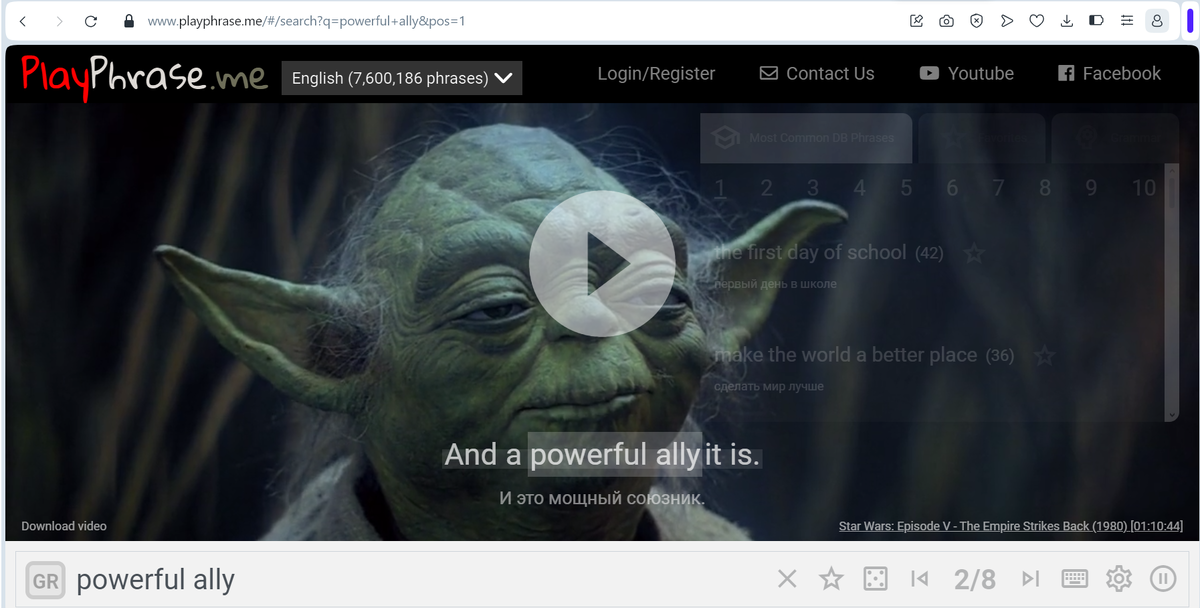Select word-count filter 5
The height and width of the screenshot is (608, 1200).
[x=906, y=188]
